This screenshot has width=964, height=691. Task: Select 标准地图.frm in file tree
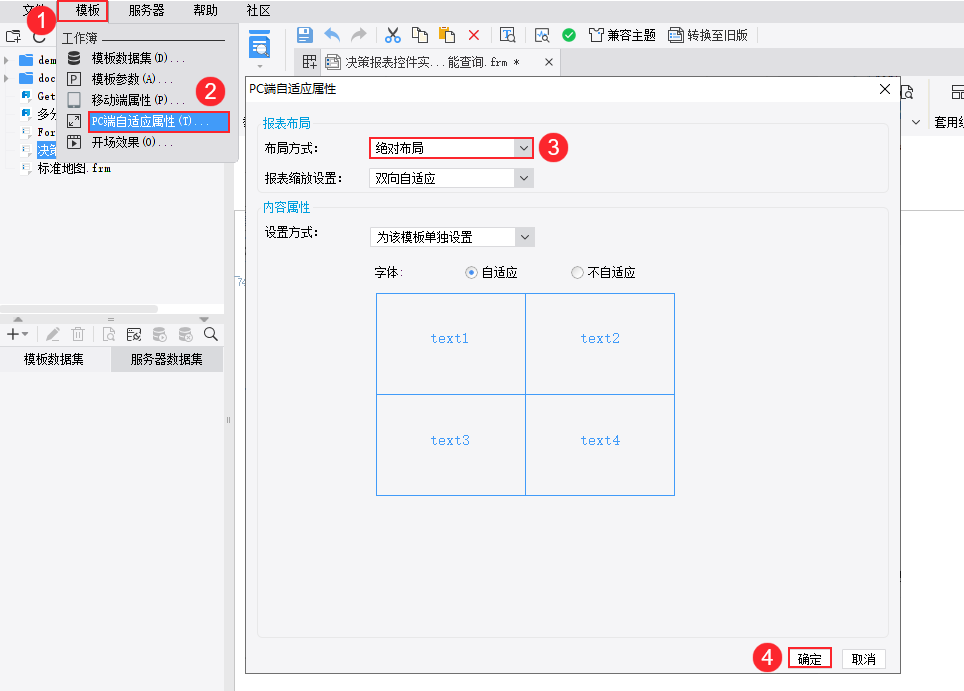click(74, 168)
